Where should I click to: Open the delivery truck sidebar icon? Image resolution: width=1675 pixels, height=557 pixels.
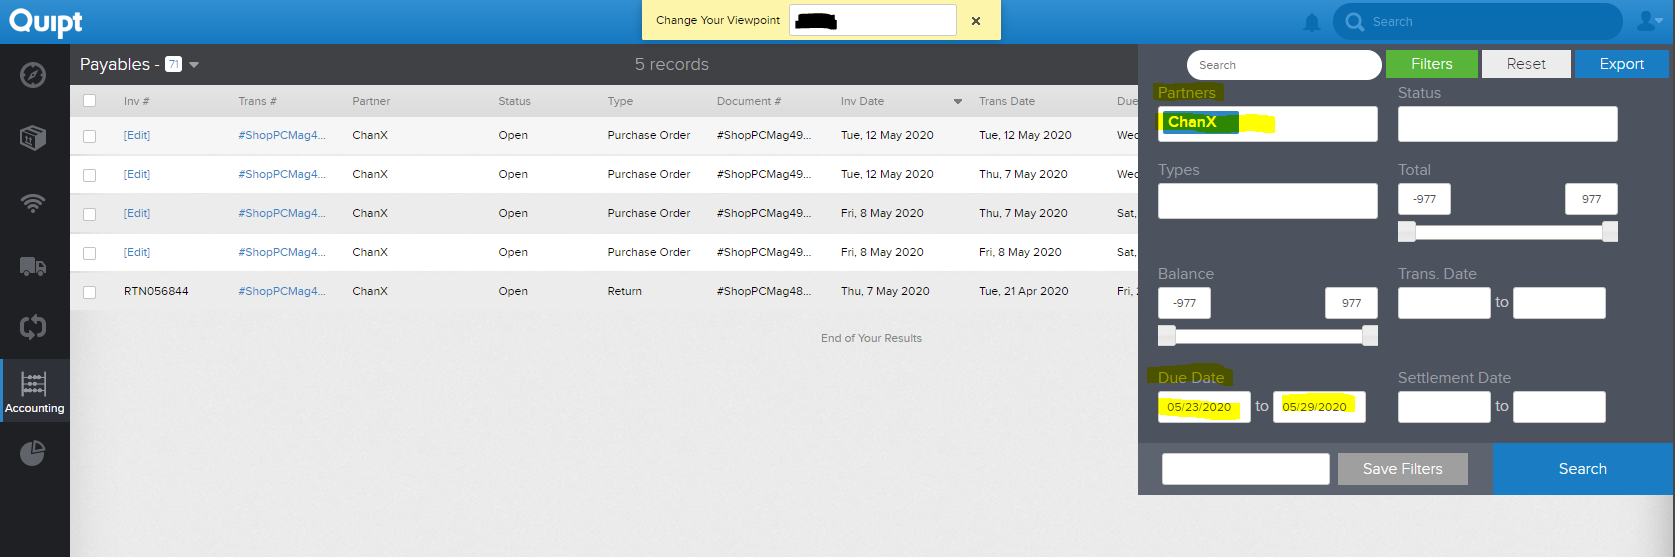click(x=33, y=266)
